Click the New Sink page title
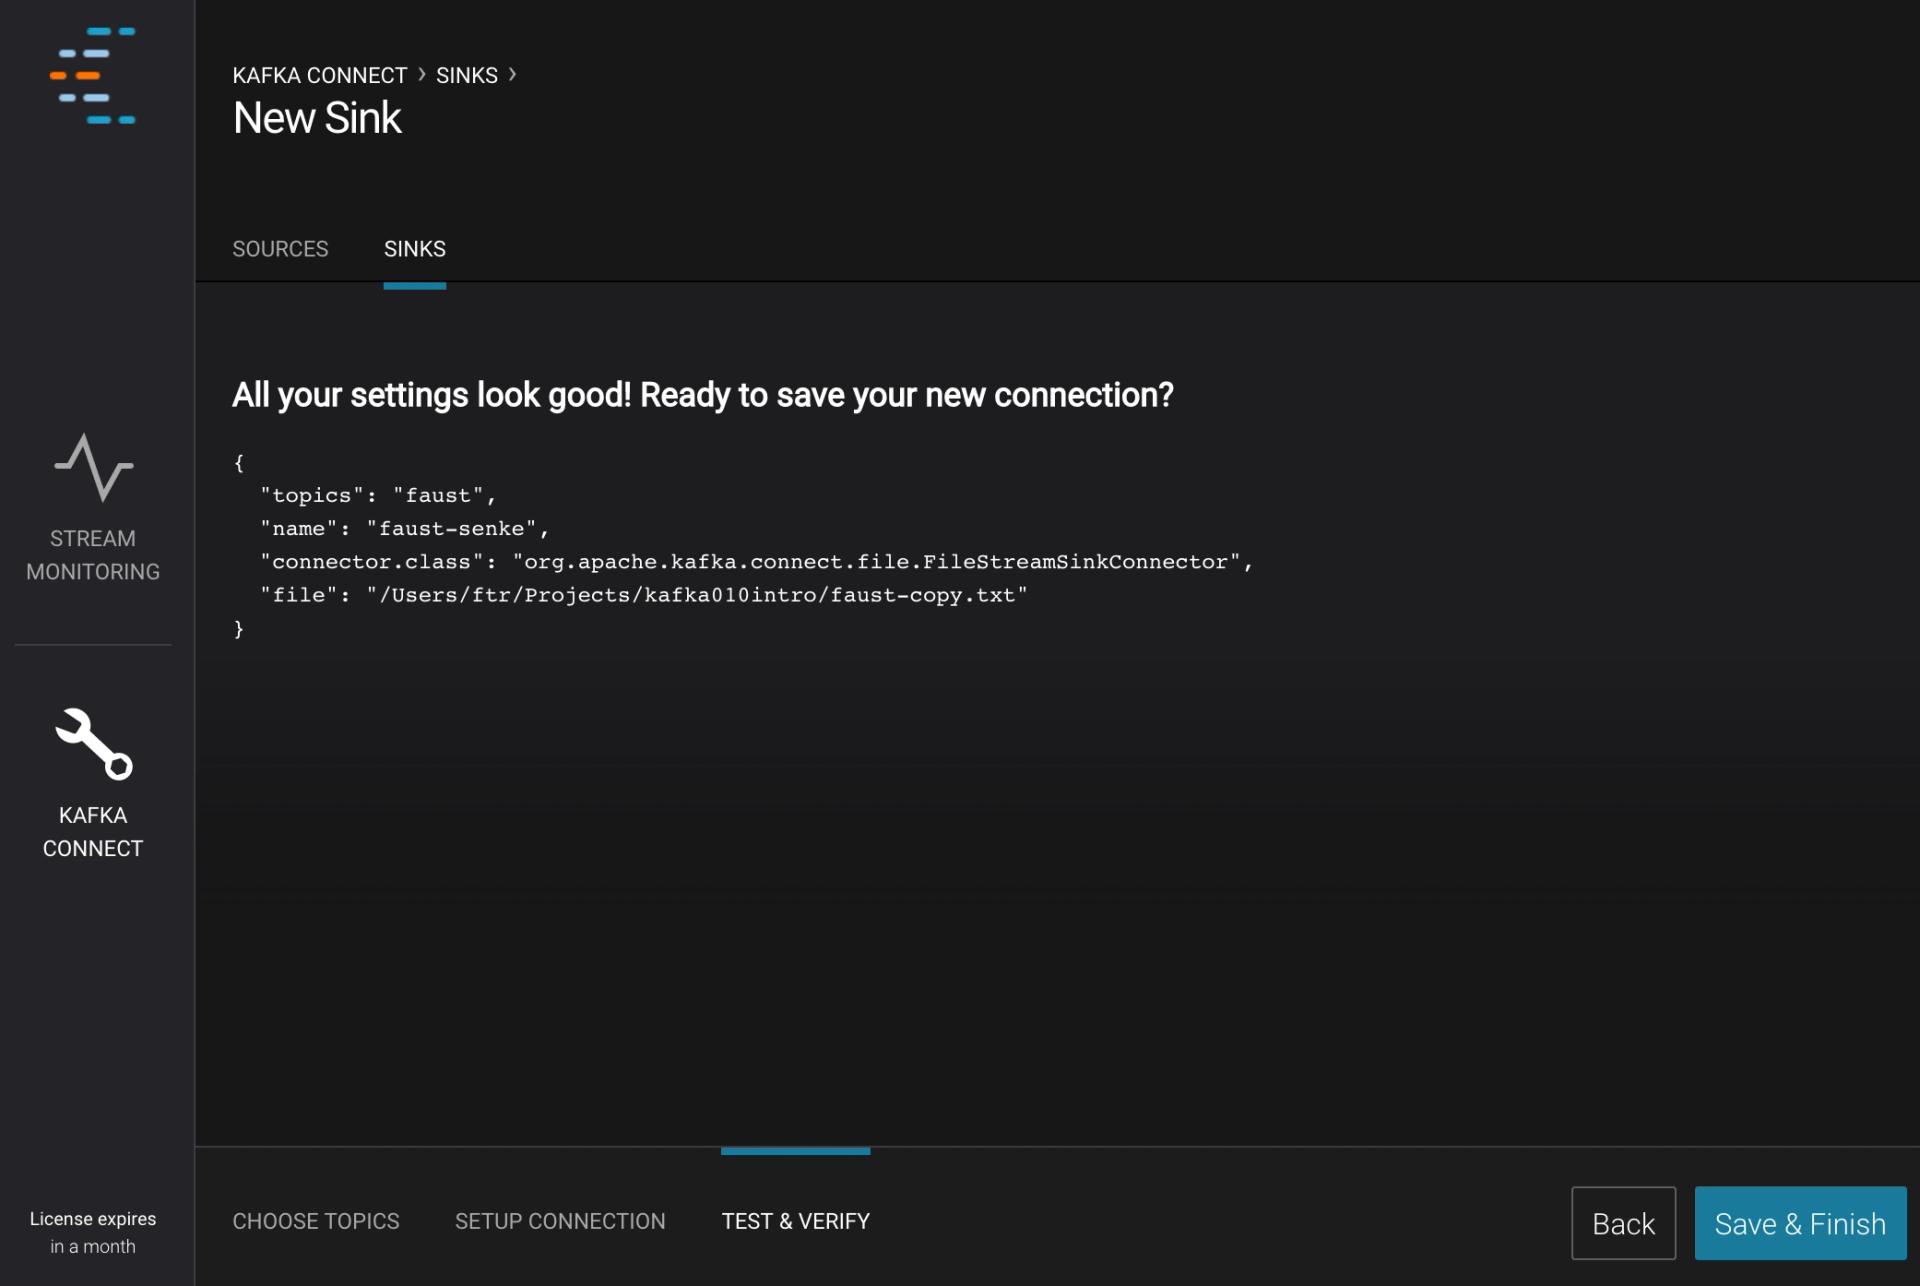 tap(317, 119)
